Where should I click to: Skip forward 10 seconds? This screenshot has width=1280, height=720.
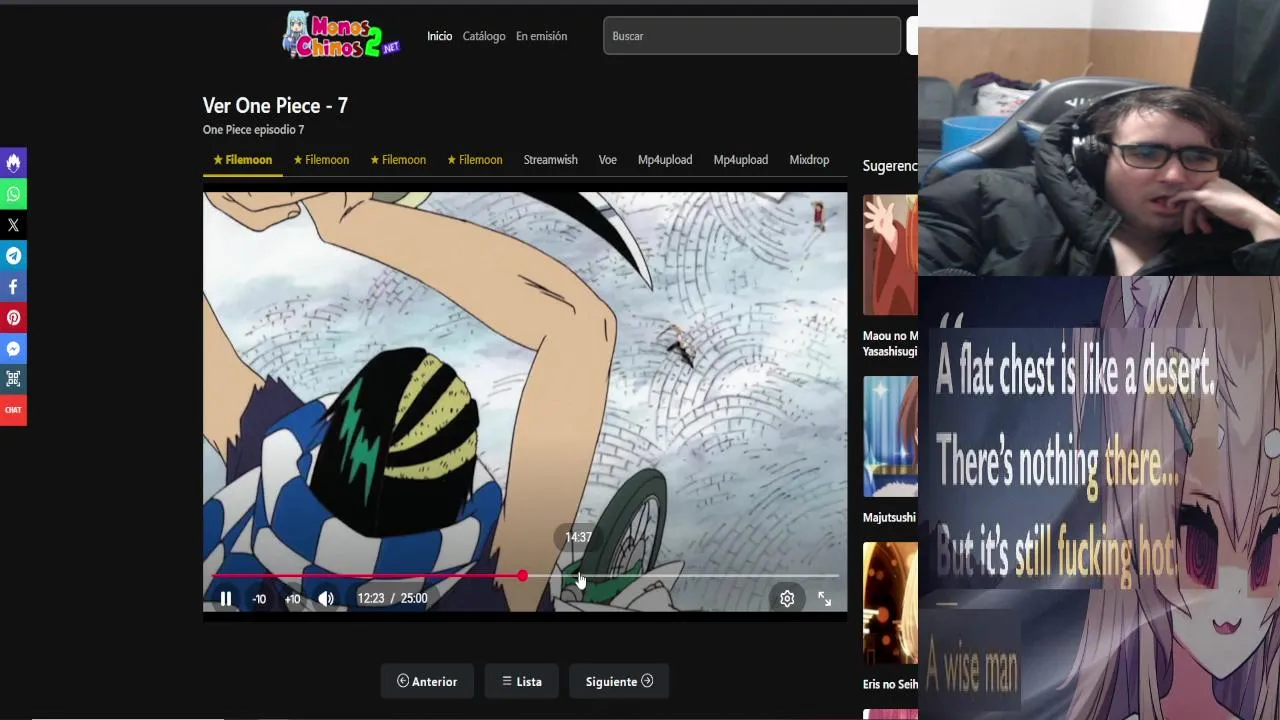(x=292, y=599)
